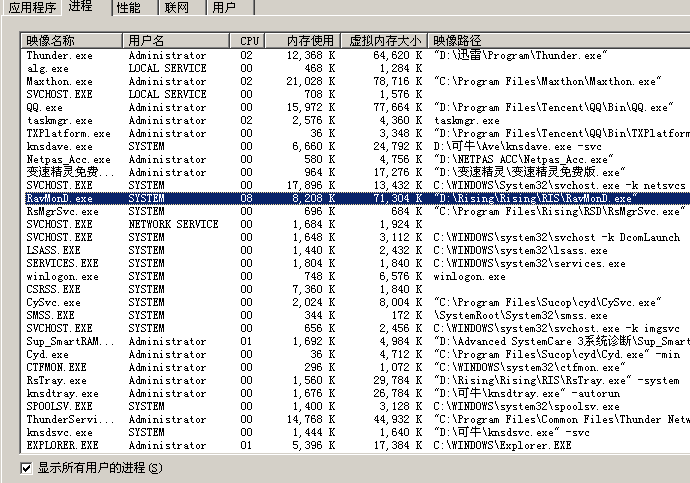Select the SERVICES.EXE process
690x483 pixels.
pos(356,263)
